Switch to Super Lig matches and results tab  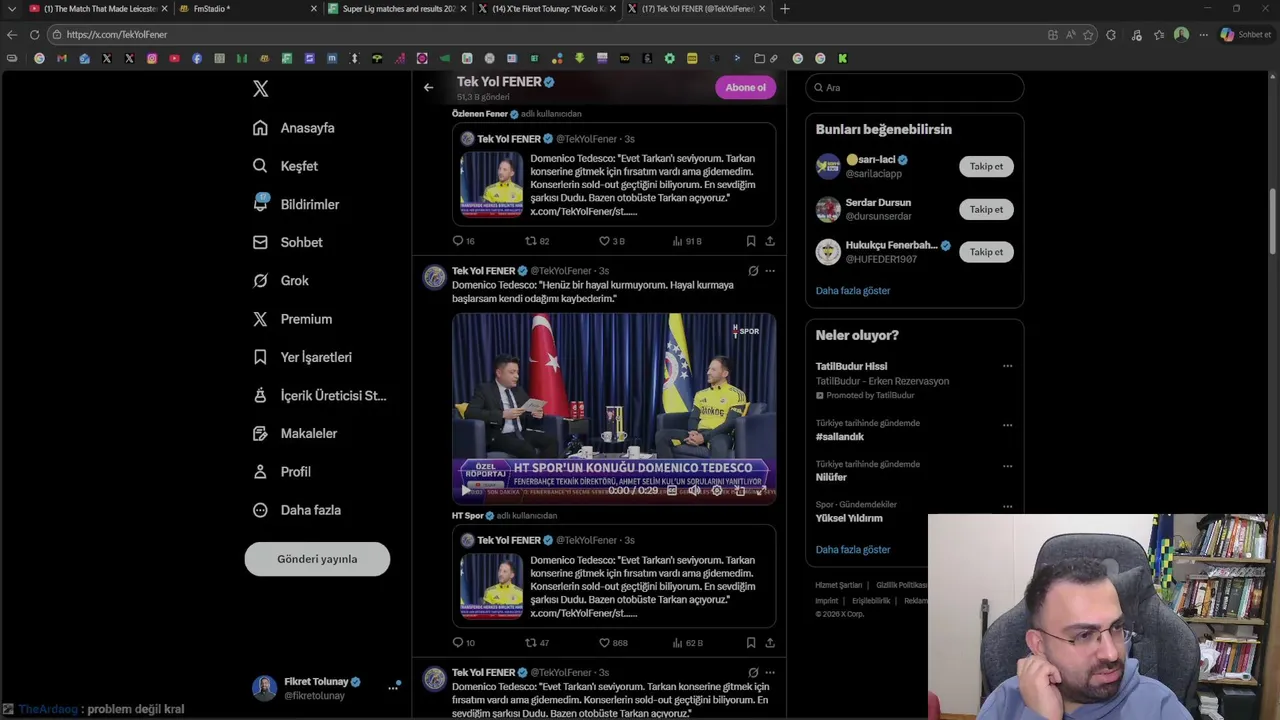395,9
